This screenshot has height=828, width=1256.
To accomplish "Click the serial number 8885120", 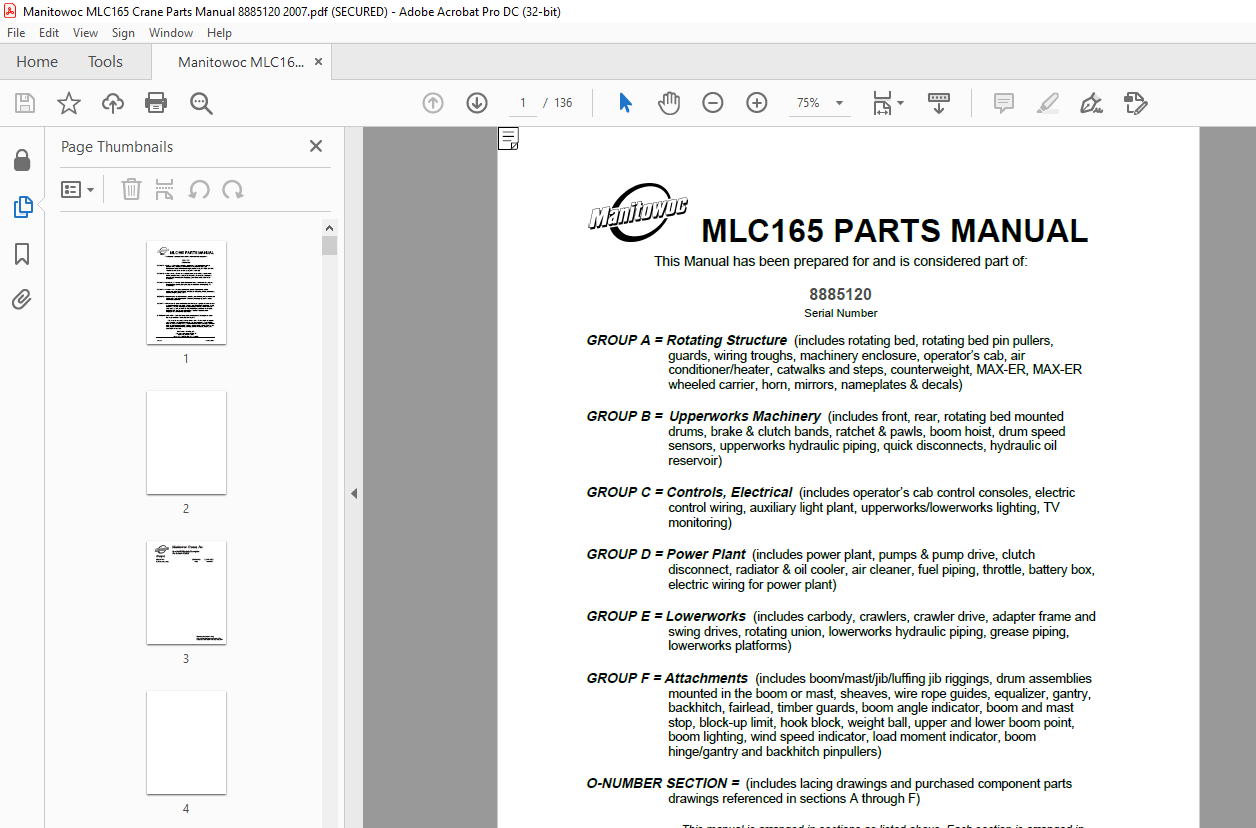I will 840,294.
